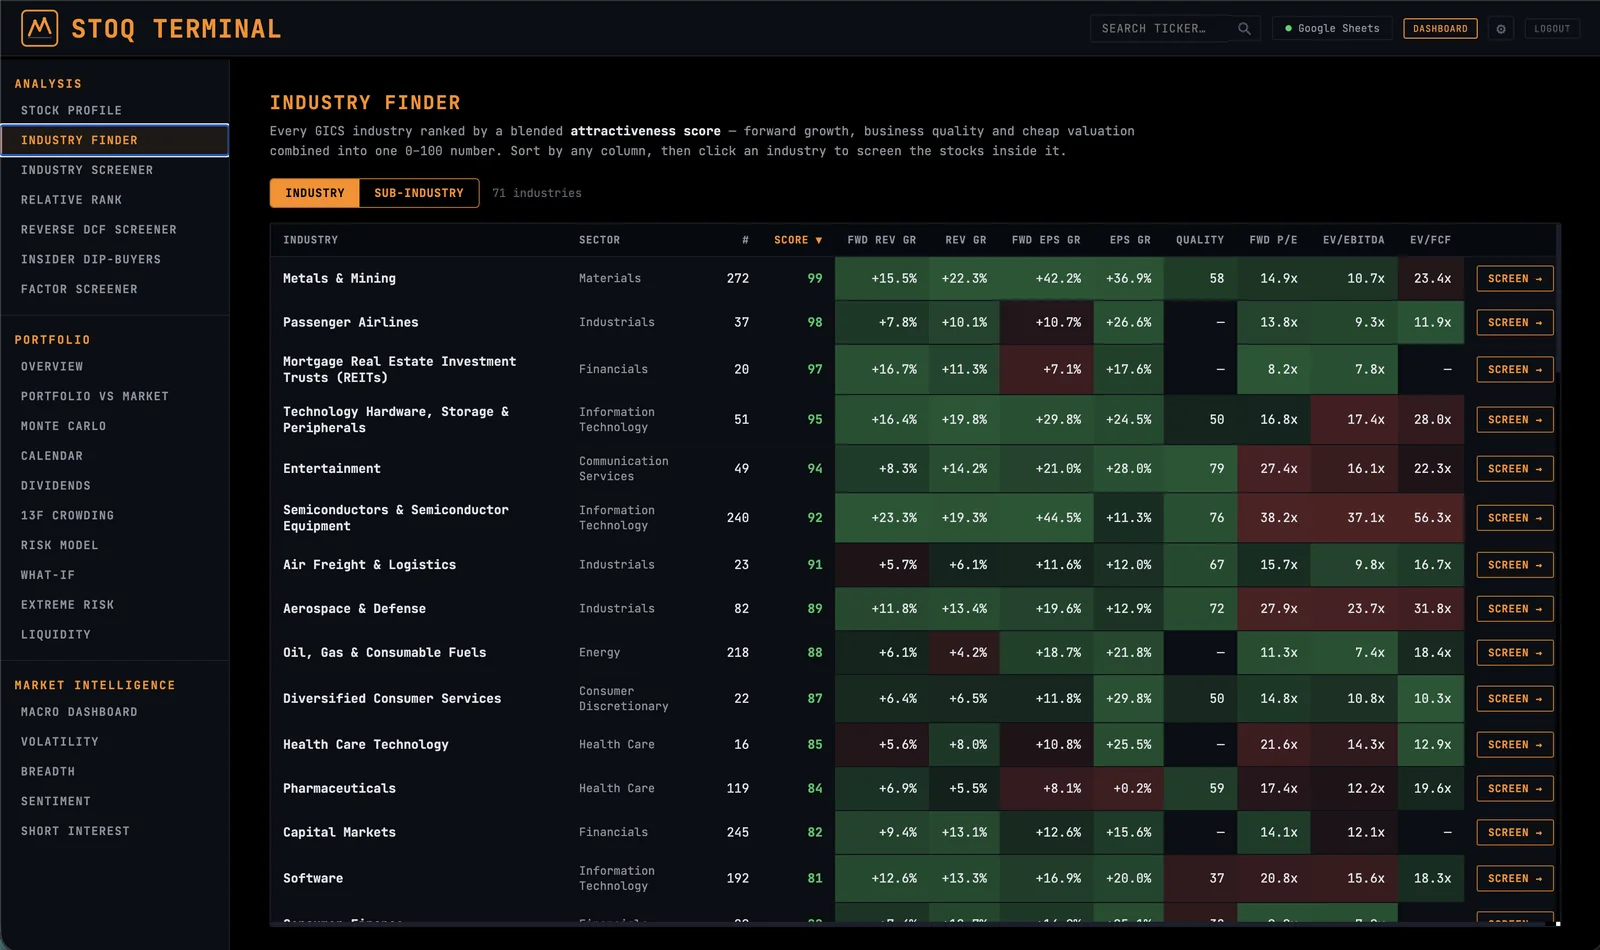Image resolution: width=1600 pixels, height=950 pixels.
Task: Click Screen for Aerospace & Defense
Action: point(1514,609)
